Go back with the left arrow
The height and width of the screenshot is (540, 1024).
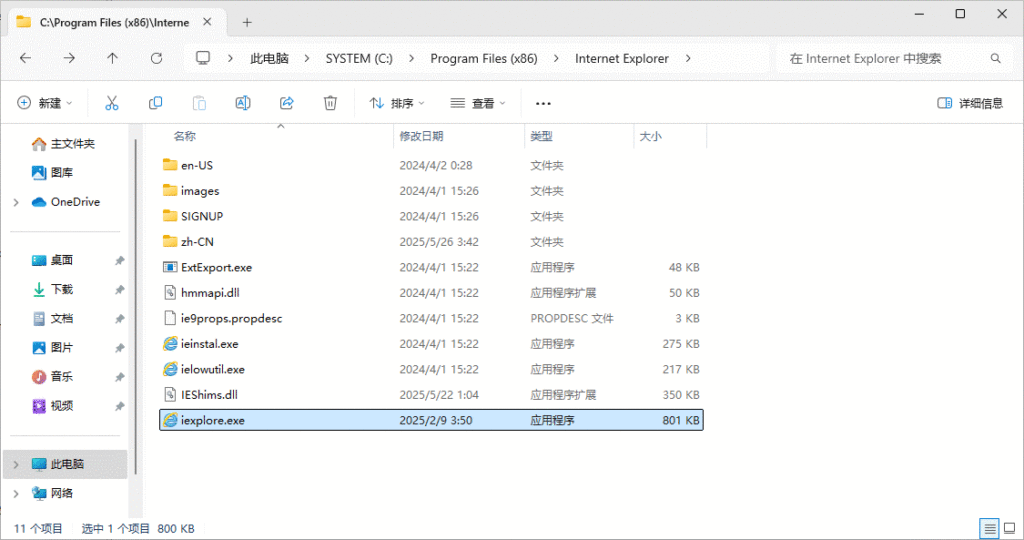[x=25, y=58]
